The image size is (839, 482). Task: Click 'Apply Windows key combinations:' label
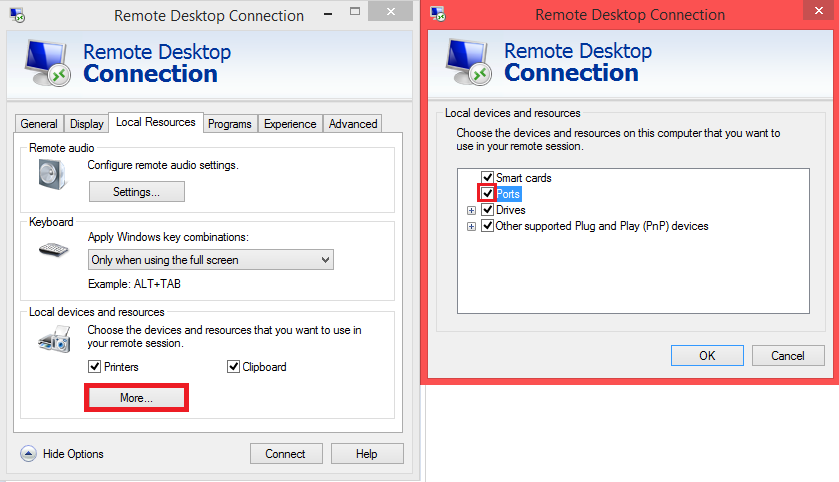point(168,236)
